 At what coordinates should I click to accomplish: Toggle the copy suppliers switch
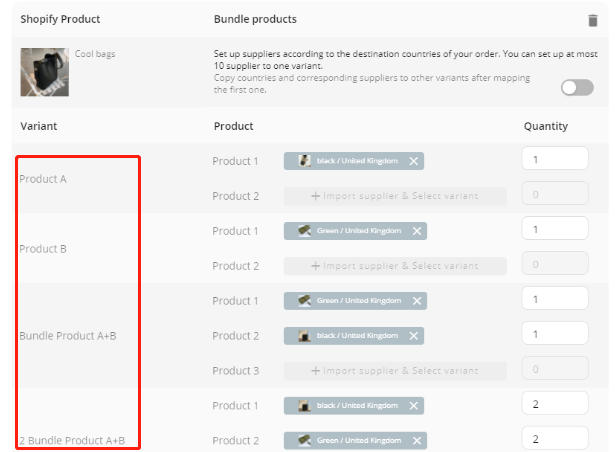[577, 88]
